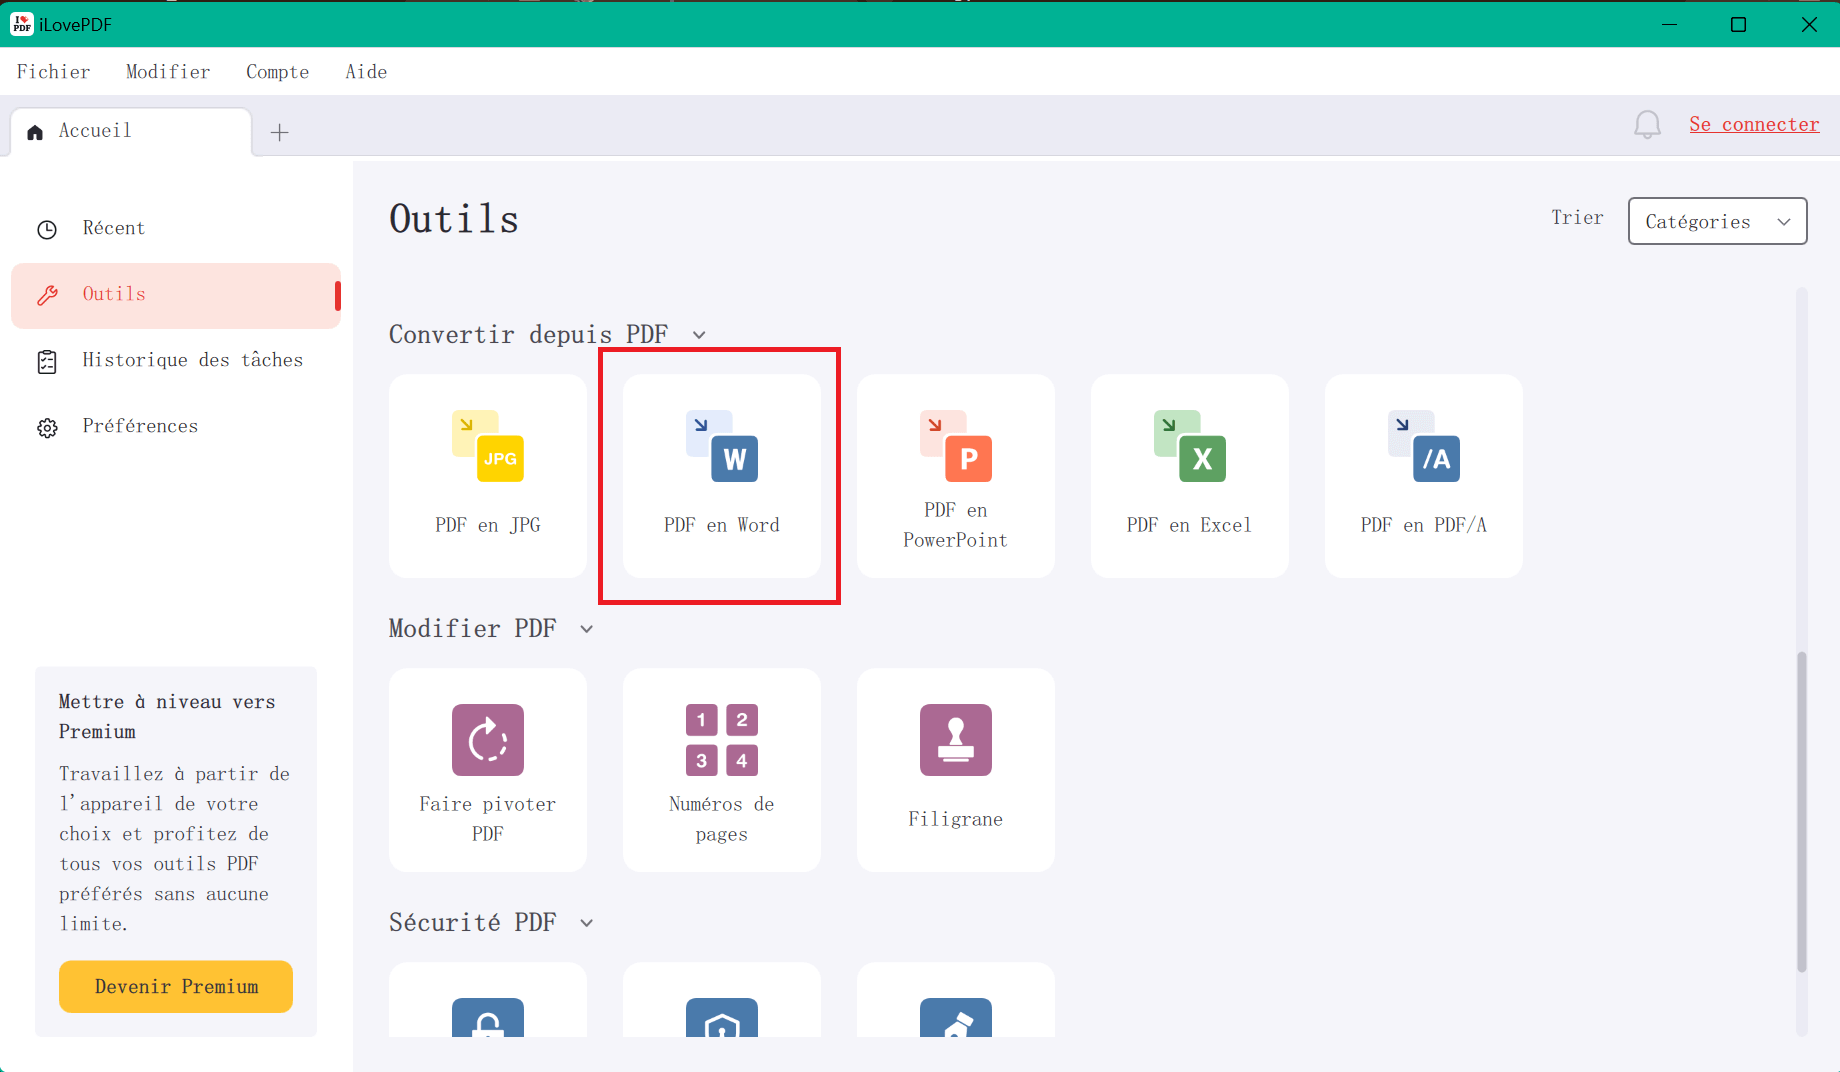Open the Compte menu
The image size is (1840, 1072).
[x=277, y=72]
